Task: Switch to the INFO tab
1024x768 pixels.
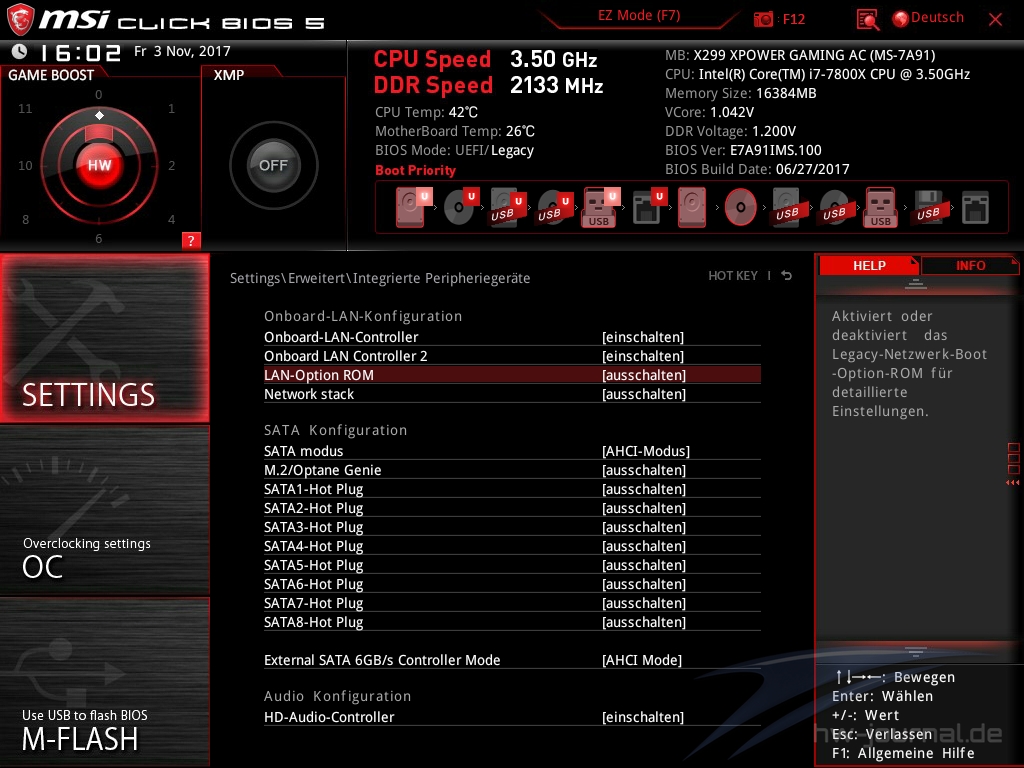Action: click(970, 265)
